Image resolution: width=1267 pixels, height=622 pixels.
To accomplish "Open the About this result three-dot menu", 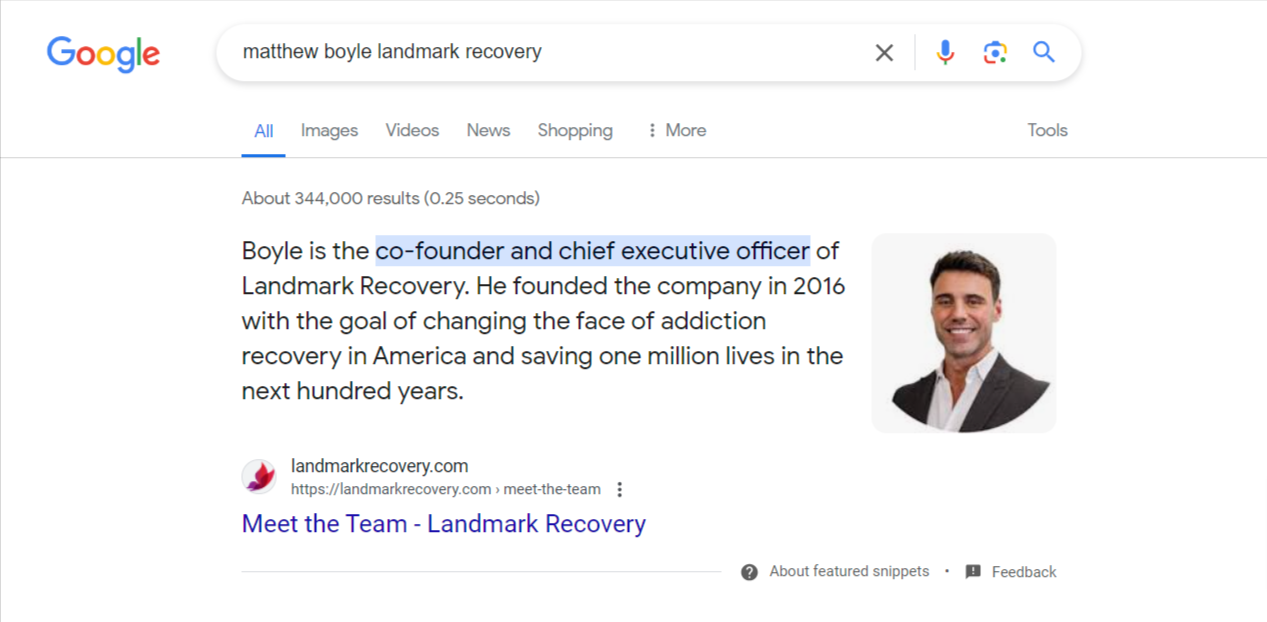I will [x=620, y=489].
